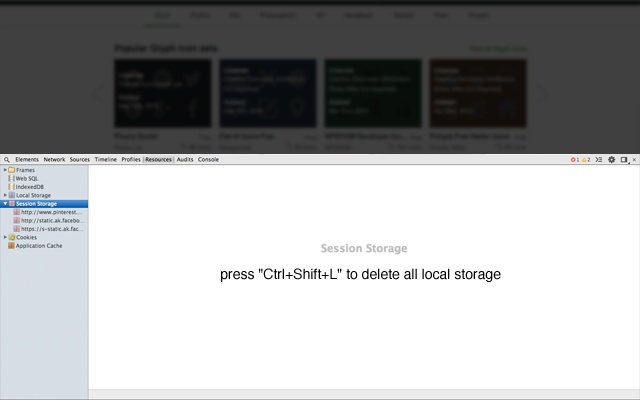Click the yellow warning count indicator

coord(586,160)
